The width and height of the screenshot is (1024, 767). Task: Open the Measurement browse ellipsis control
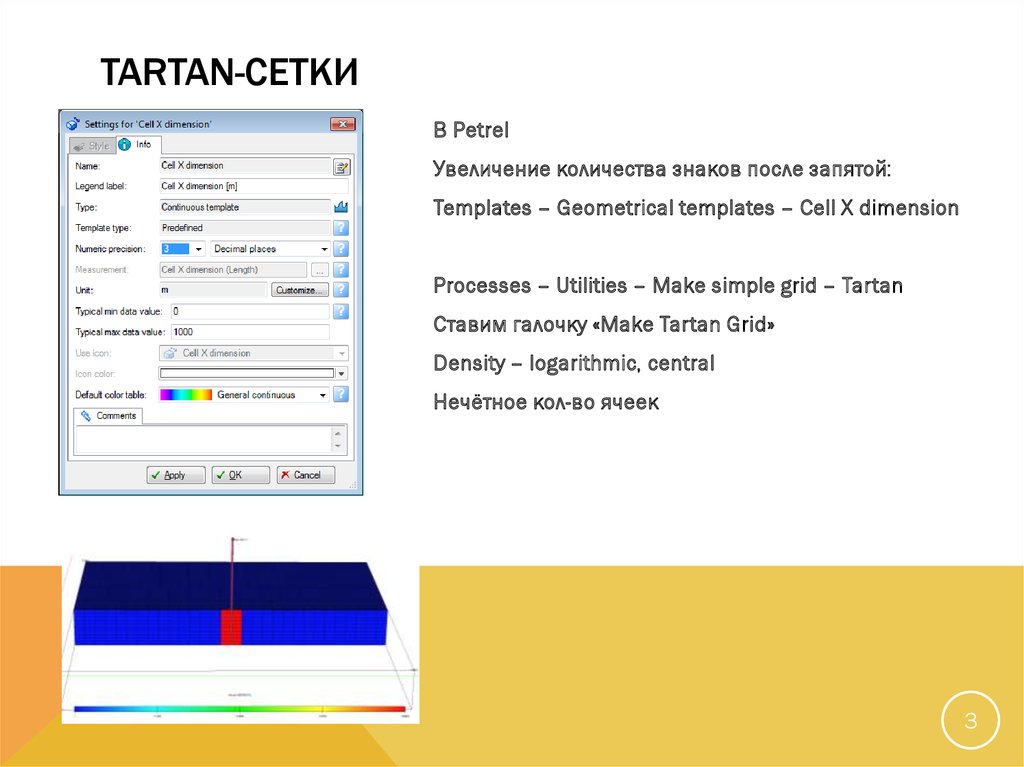pyautogui.click(x=319, y=269)
